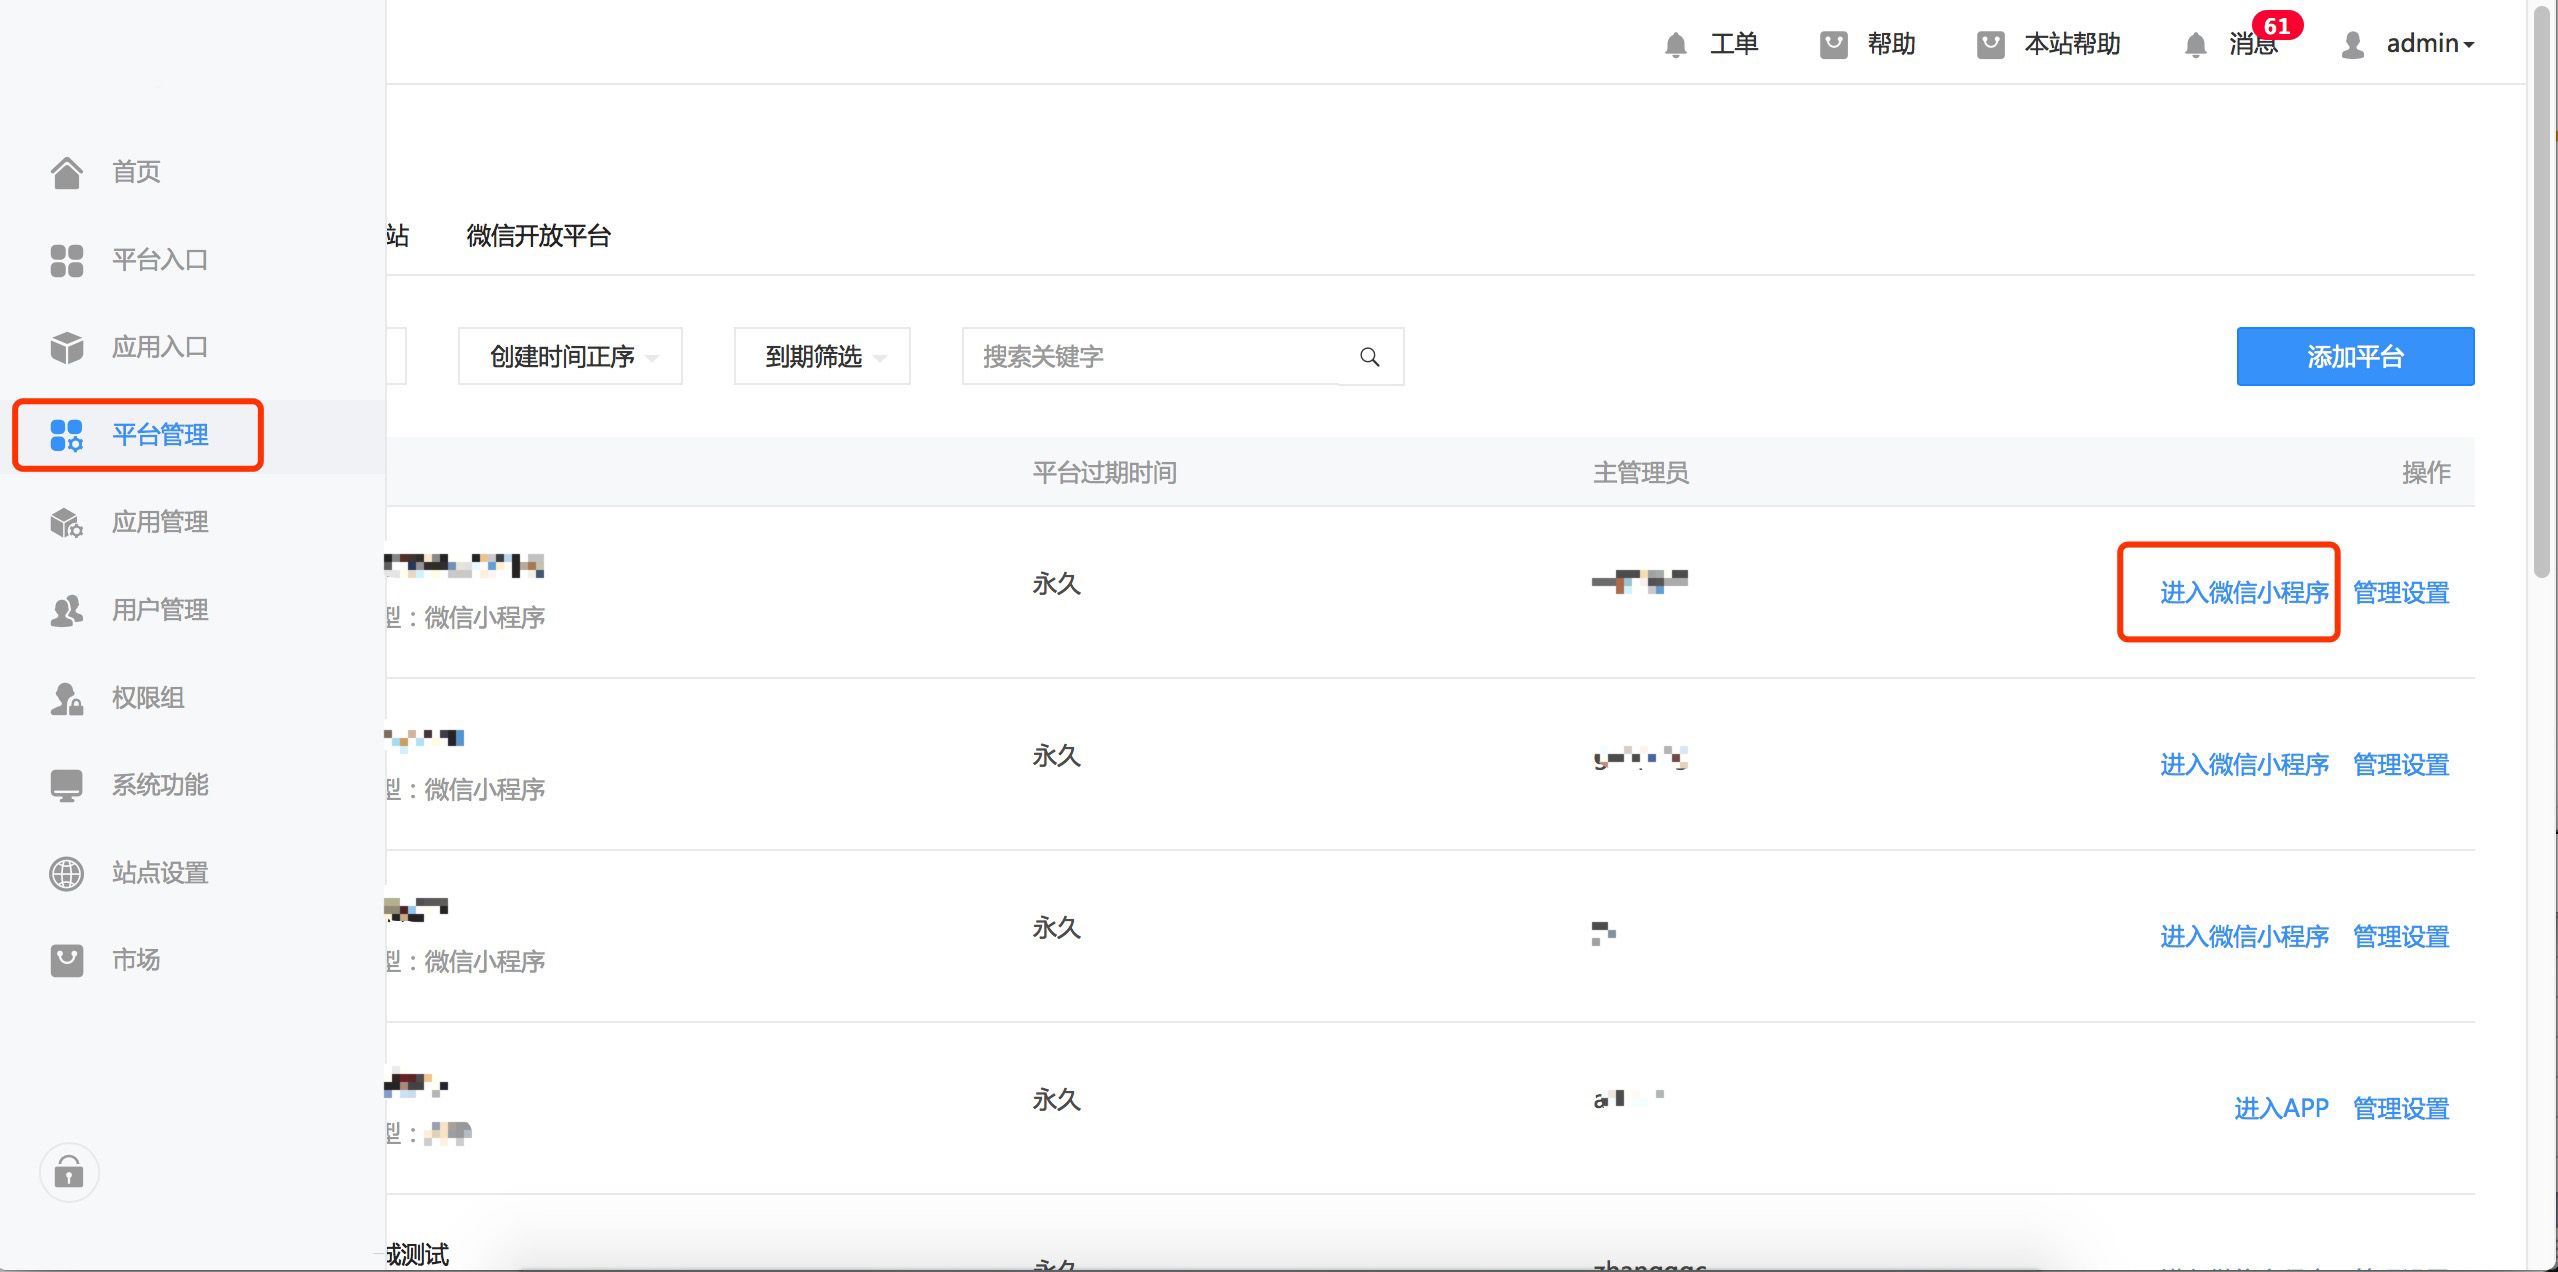Open the 61 unread messages badge
This screenshot has height=1272, width=2558.
tap(2277, 25)
